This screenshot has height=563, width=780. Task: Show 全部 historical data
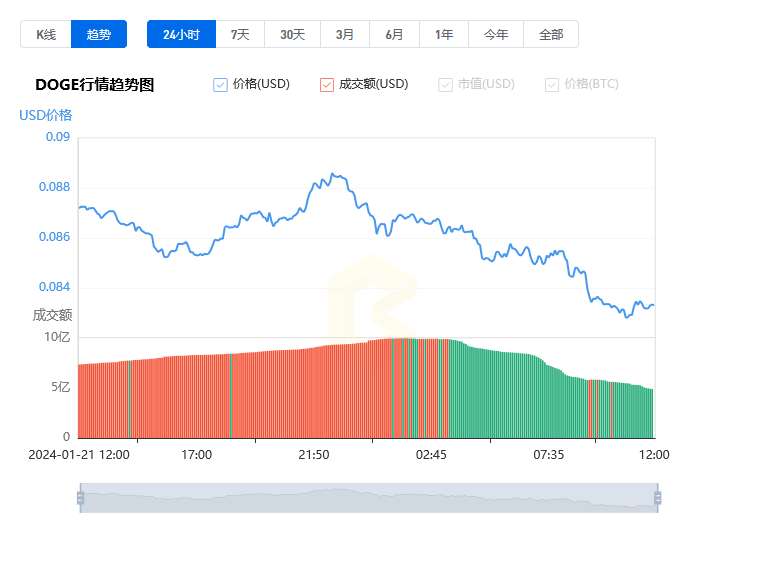551,34
